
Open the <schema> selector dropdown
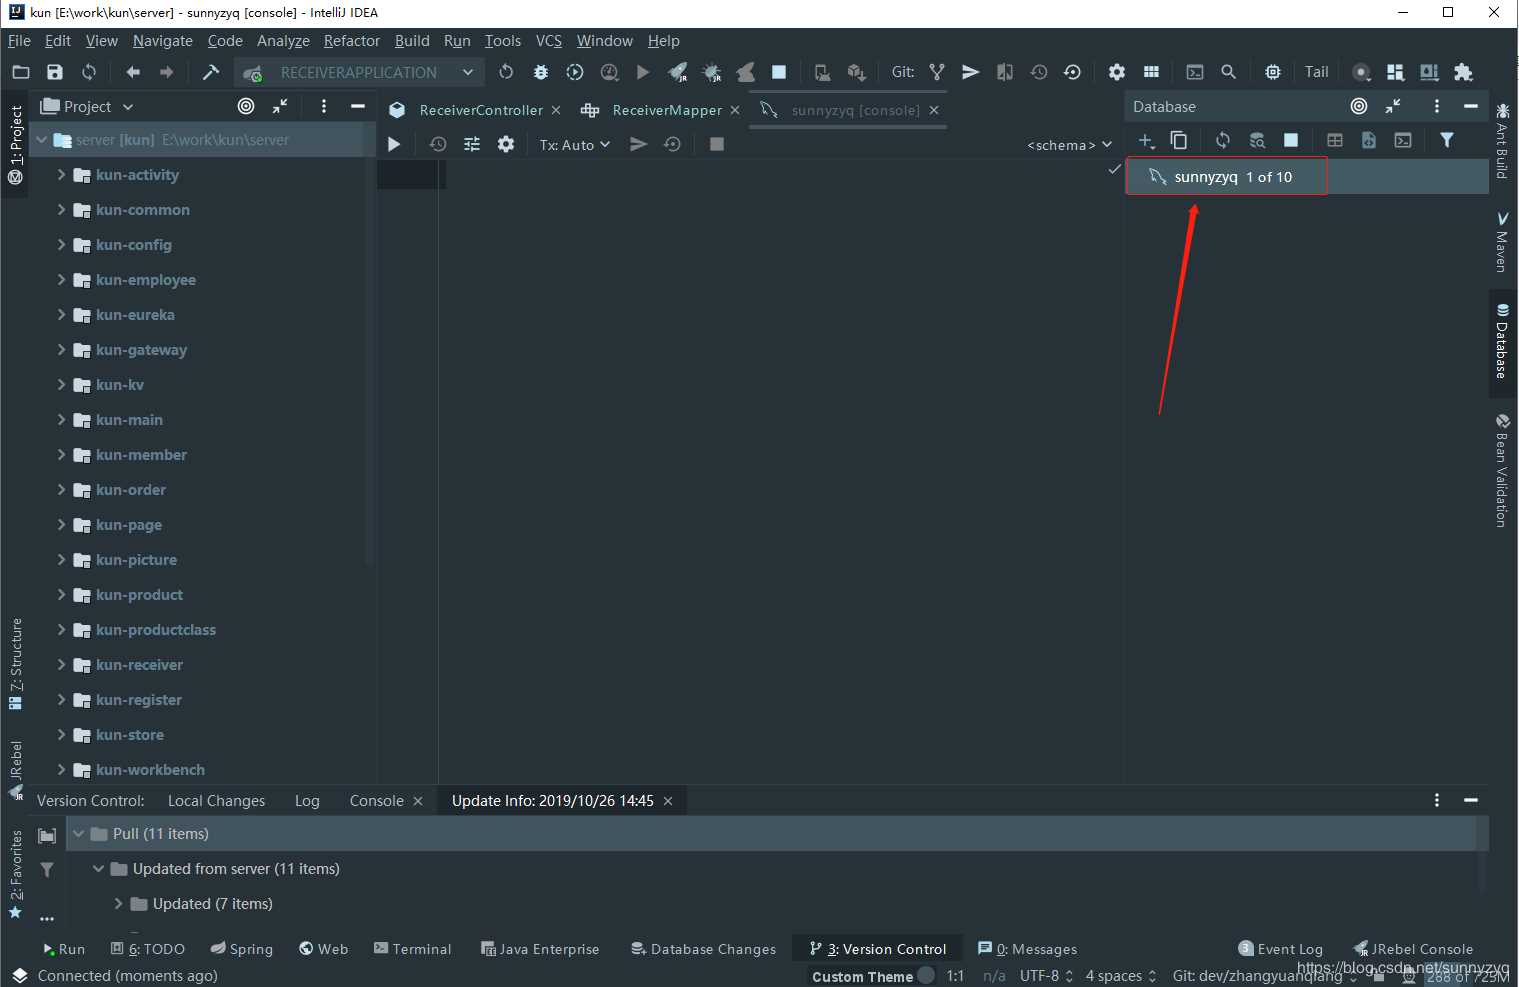click(1069, 145)
